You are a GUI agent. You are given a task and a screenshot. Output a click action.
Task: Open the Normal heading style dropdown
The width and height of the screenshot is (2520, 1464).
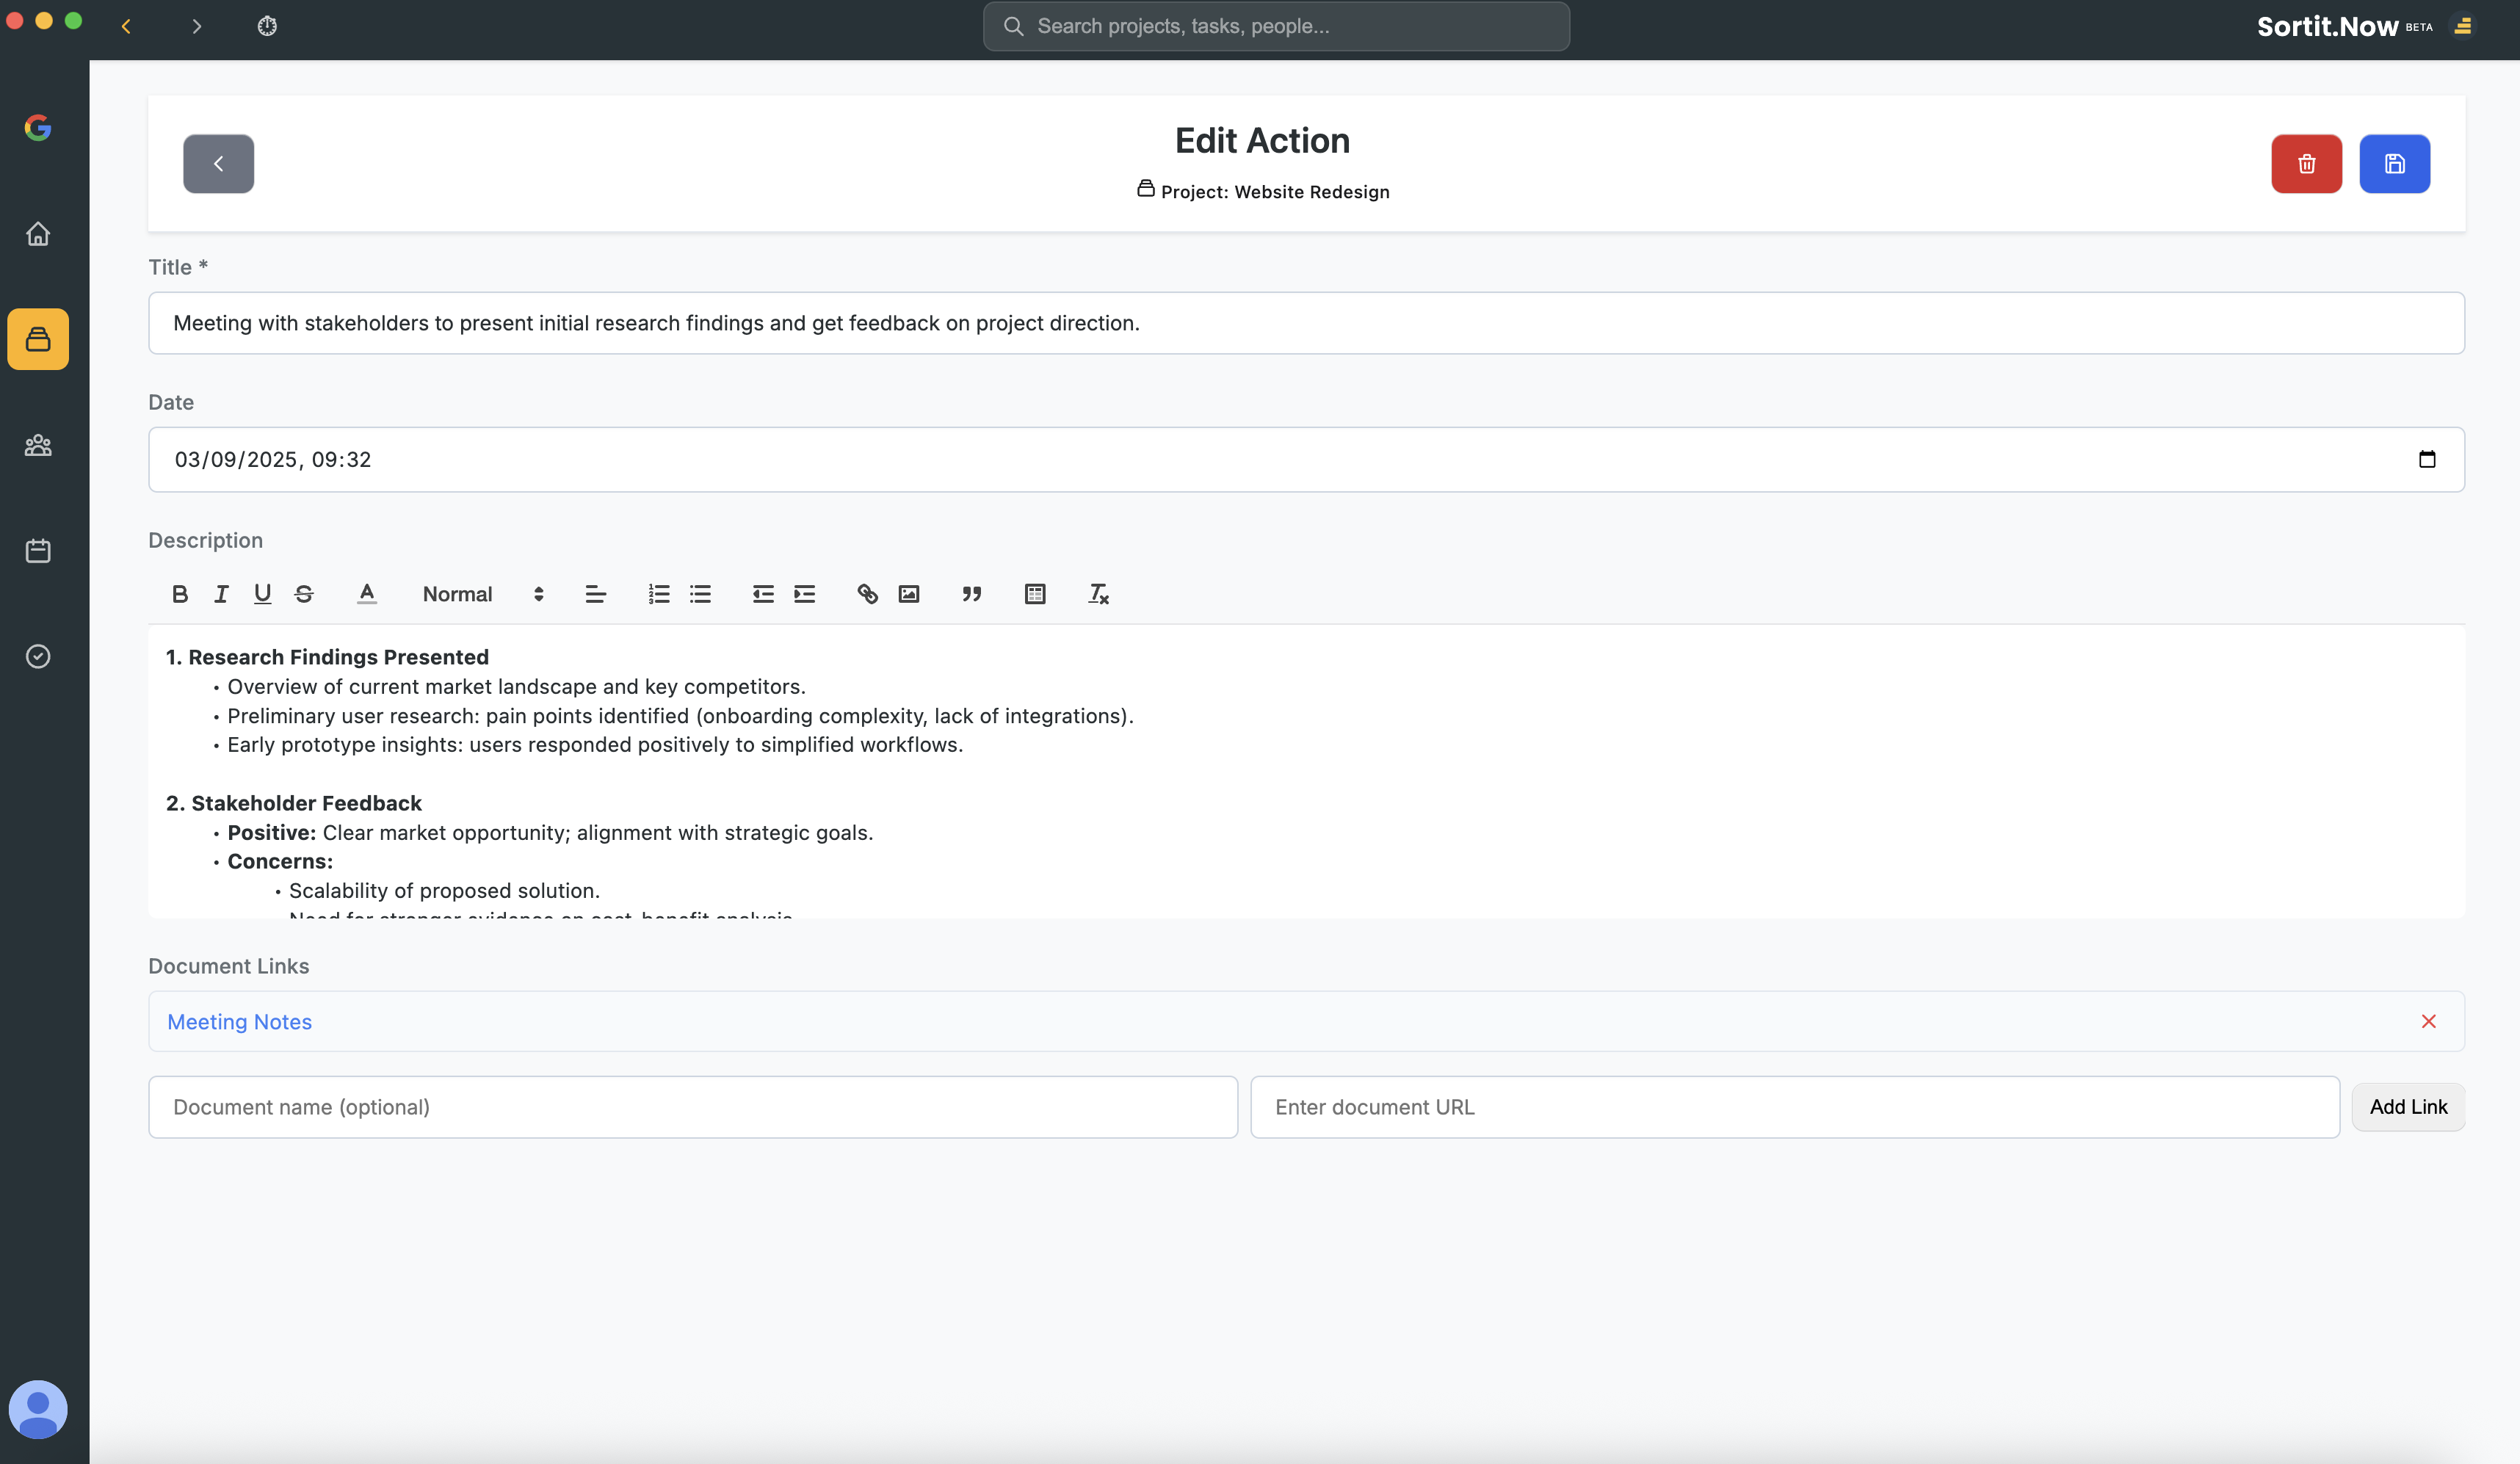pos(483,594)
